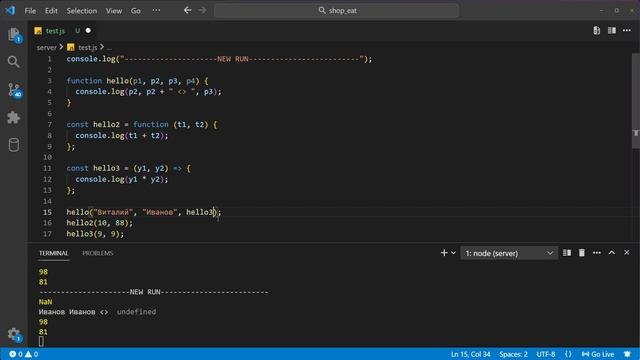The height and width of the screenshot is (360, 640).
Task: Open the database view in activity bar
Action: [x=13, y=145]
